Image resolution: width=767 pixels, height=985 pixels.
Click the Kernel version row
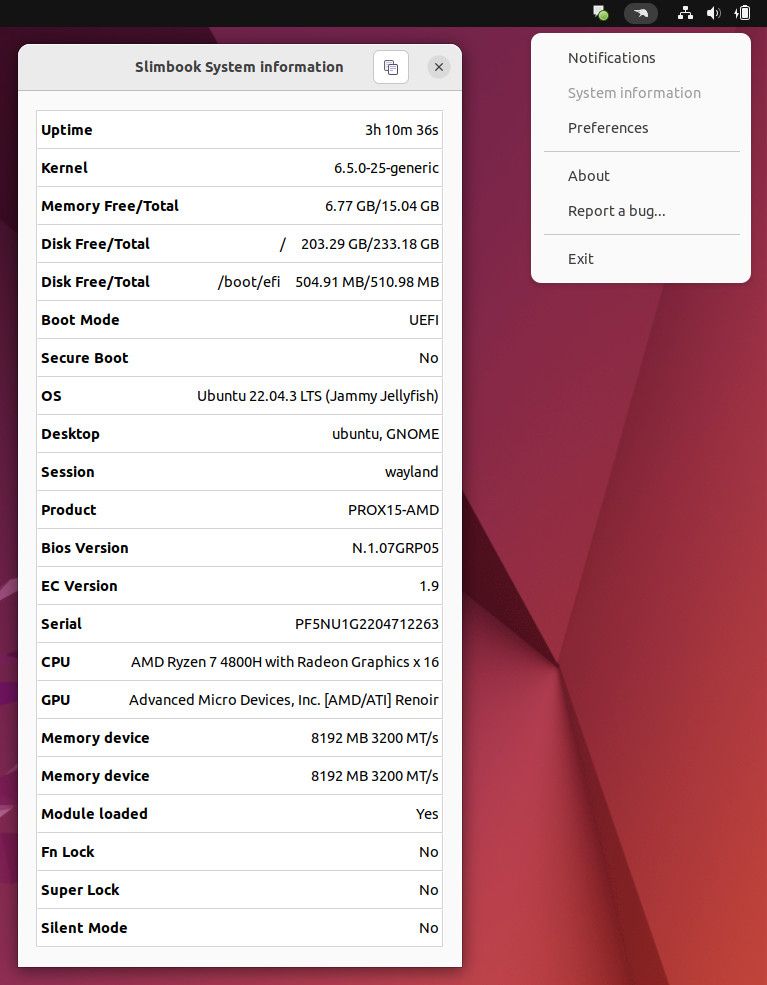[239, 168]
